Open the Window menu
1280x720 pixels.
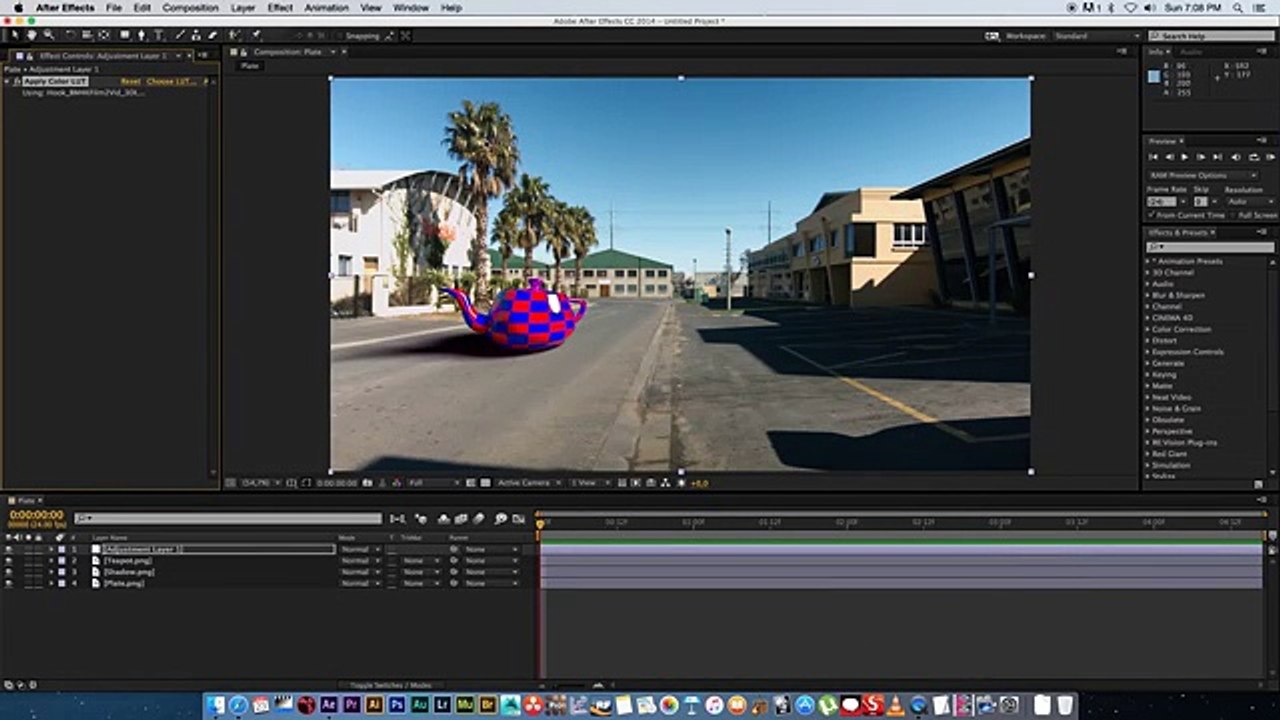(410, 7)
